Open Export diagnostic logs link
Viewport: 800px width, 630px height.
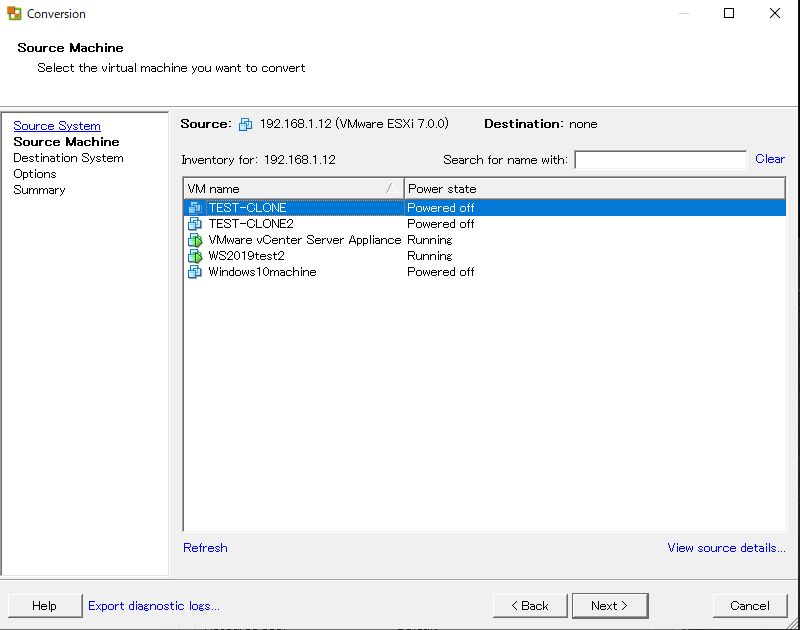(154, 606)
